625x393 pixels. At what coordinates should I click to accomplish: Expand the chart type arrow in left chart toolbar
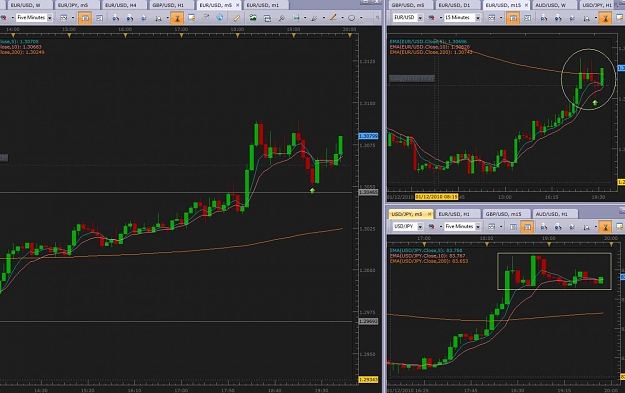point(73,18)
